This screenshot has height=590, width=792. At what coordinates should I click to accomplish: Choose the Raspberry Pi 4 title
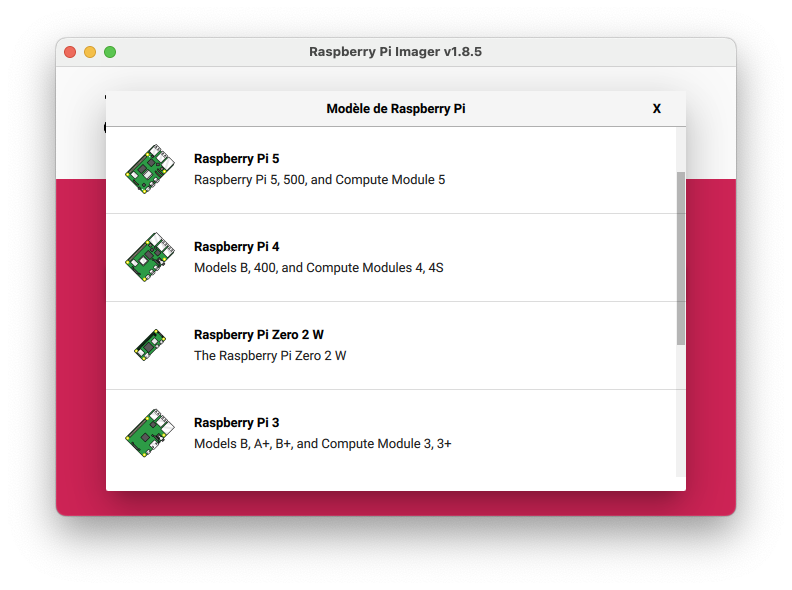tap(236, 247)
